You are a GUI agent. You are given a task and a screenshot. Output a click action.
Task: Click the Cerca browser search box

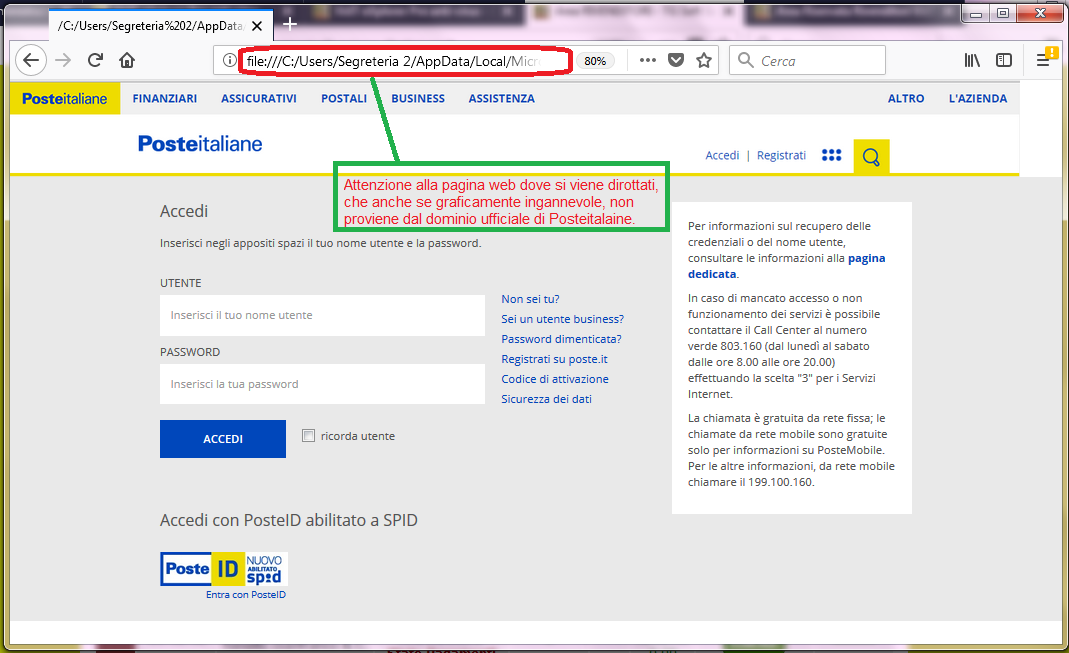coord(807,61)
